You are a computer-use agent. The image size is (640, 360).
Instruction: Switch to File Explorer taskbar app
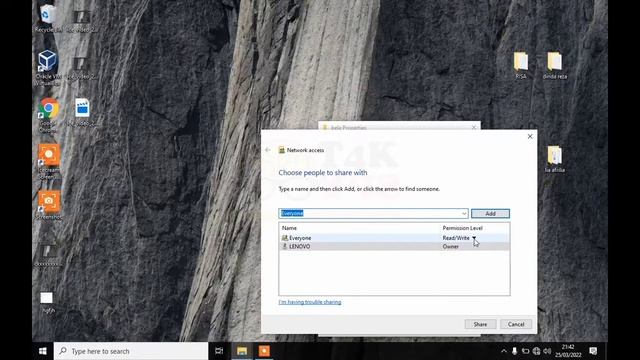point(242,351)
